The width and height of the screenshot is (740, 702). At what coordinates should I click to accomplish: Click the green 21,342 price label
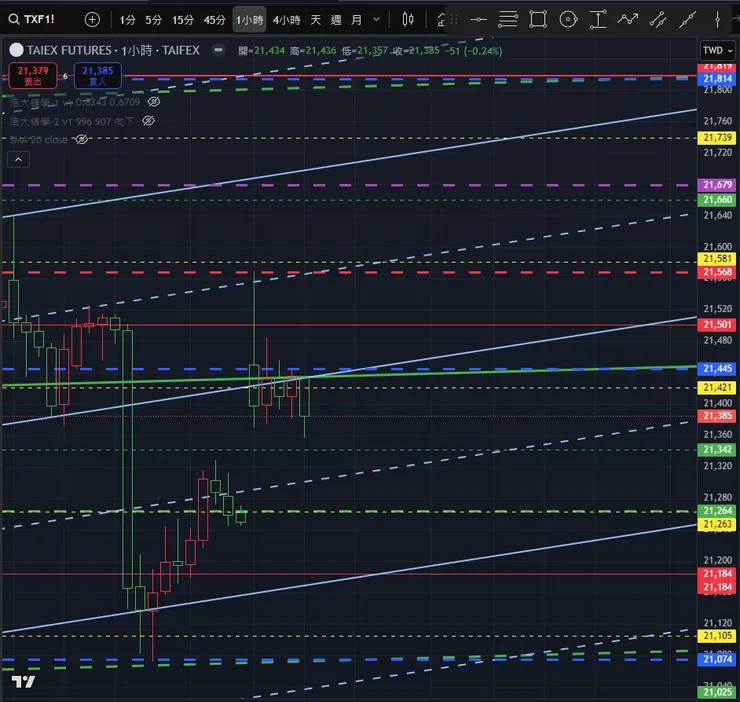717,449
